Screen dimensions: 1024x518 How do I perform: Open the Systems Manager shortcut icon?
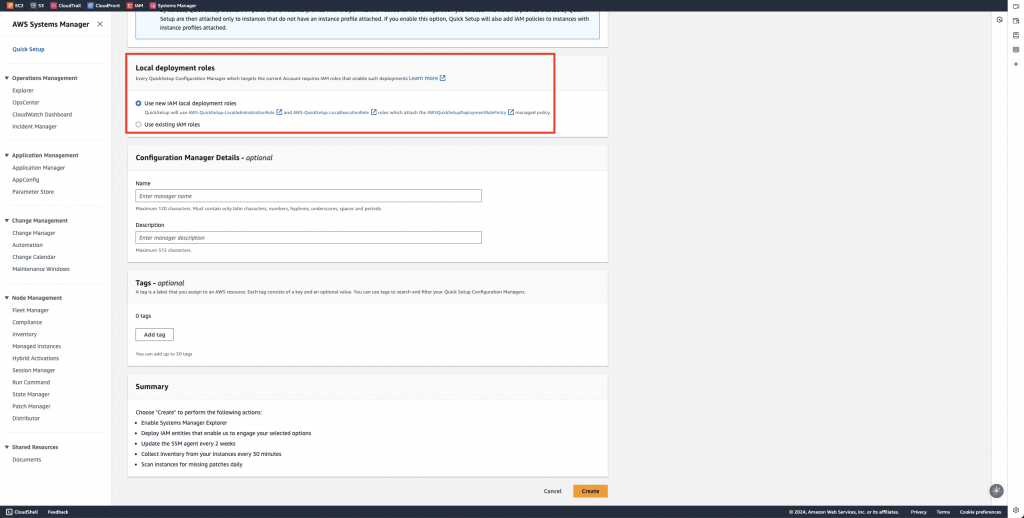click(x=153, y=5)
